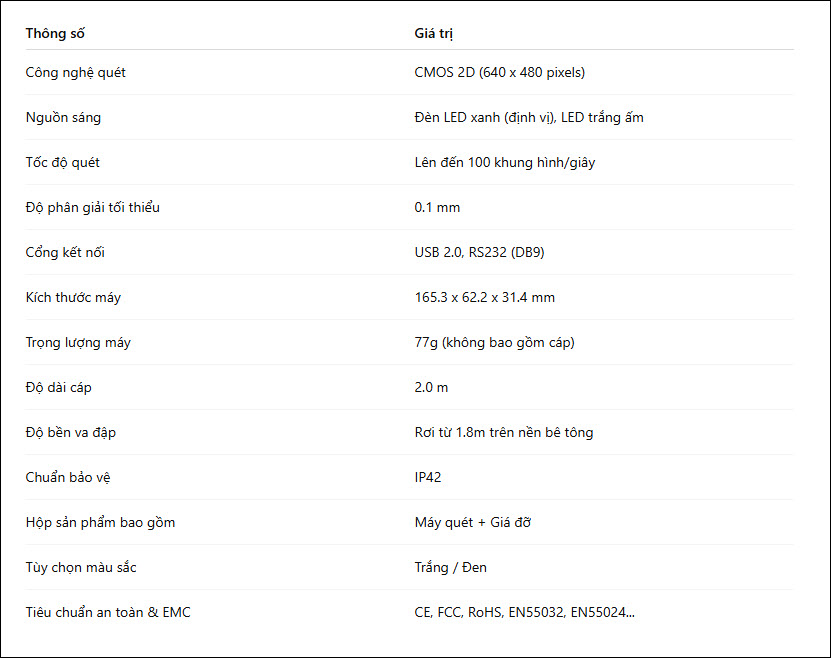This screenshot has width=831, height=658.
Task: Click the 'USB 2.0, RS232 (DB9)' value
Action: (479, 253)
